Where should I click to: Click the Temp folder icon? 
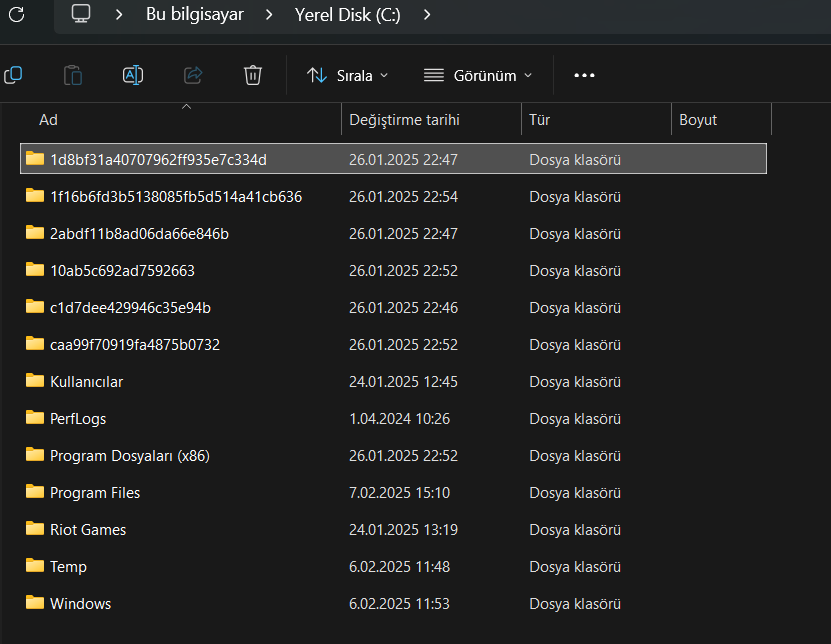[x=35, y=566]
